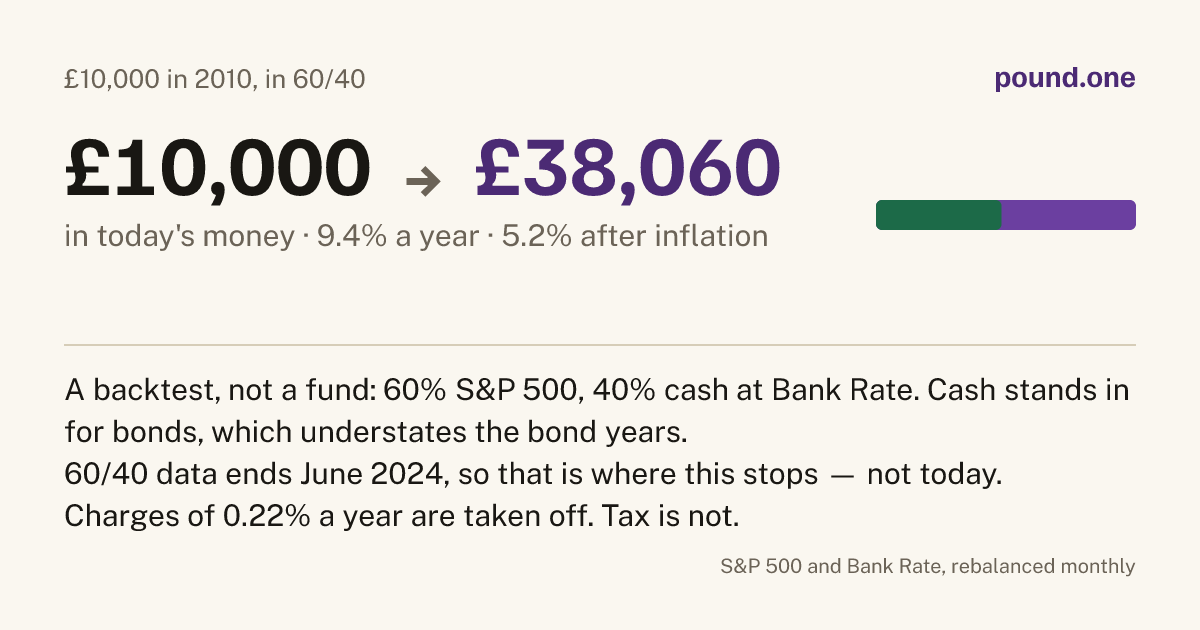This screenshot has height=630, width=1200.
Task: Select the £38,060 result figure
Action: pyautogui.click(x=628, y=167)
